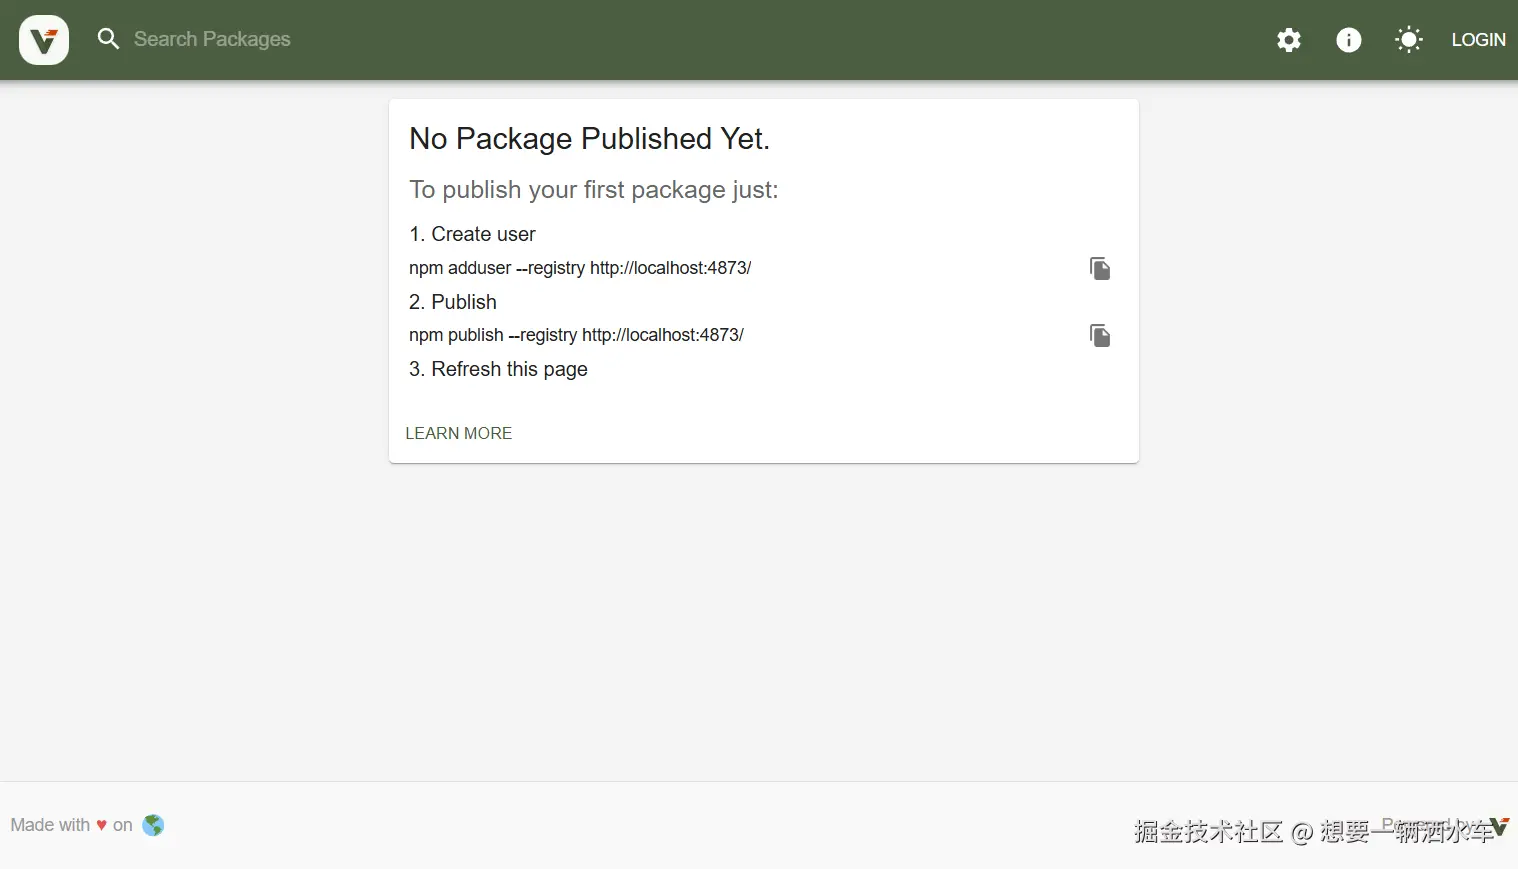Image resolution: width=1518 pixels, height=869 pixels.
Task: Open the LEARN MORE link
Action: (x=459, y=433)
